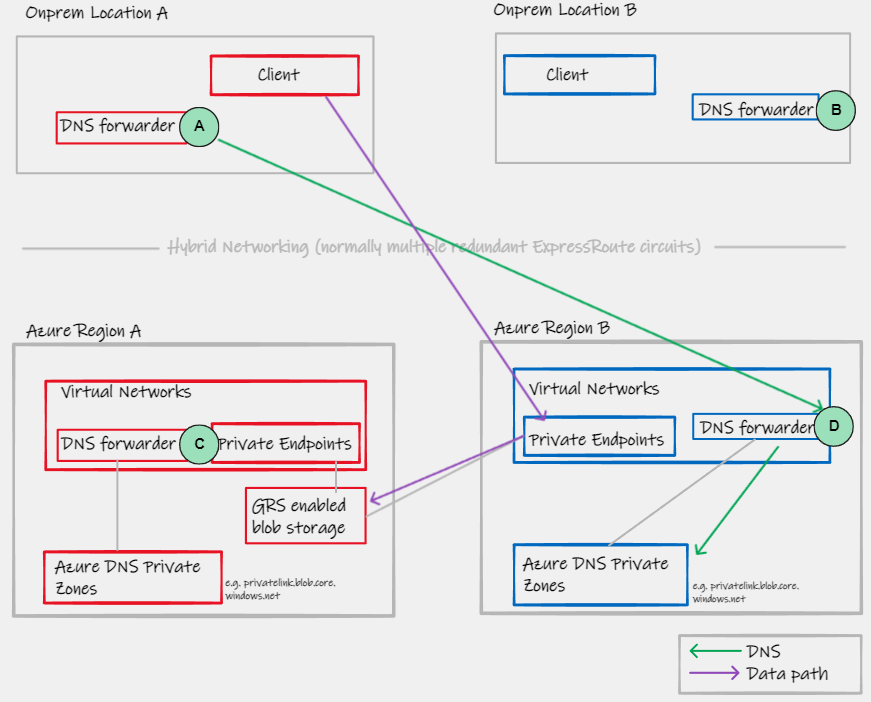The height and width of the screenshot is (702, 871).
Task: Select the Azure Region A title label
Action: [x=84, y=331]
